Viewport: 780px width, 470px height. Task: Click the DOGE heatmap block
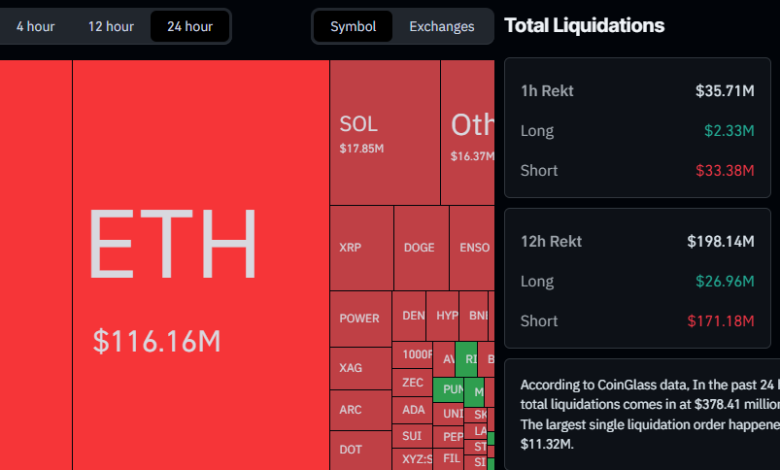420,248
